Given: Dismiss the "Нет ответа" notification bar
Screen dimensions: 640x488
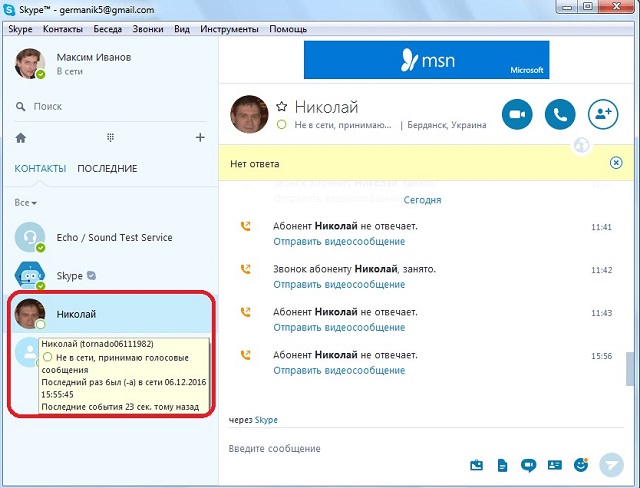Looking at the screenshot, I should click(616, 163).
